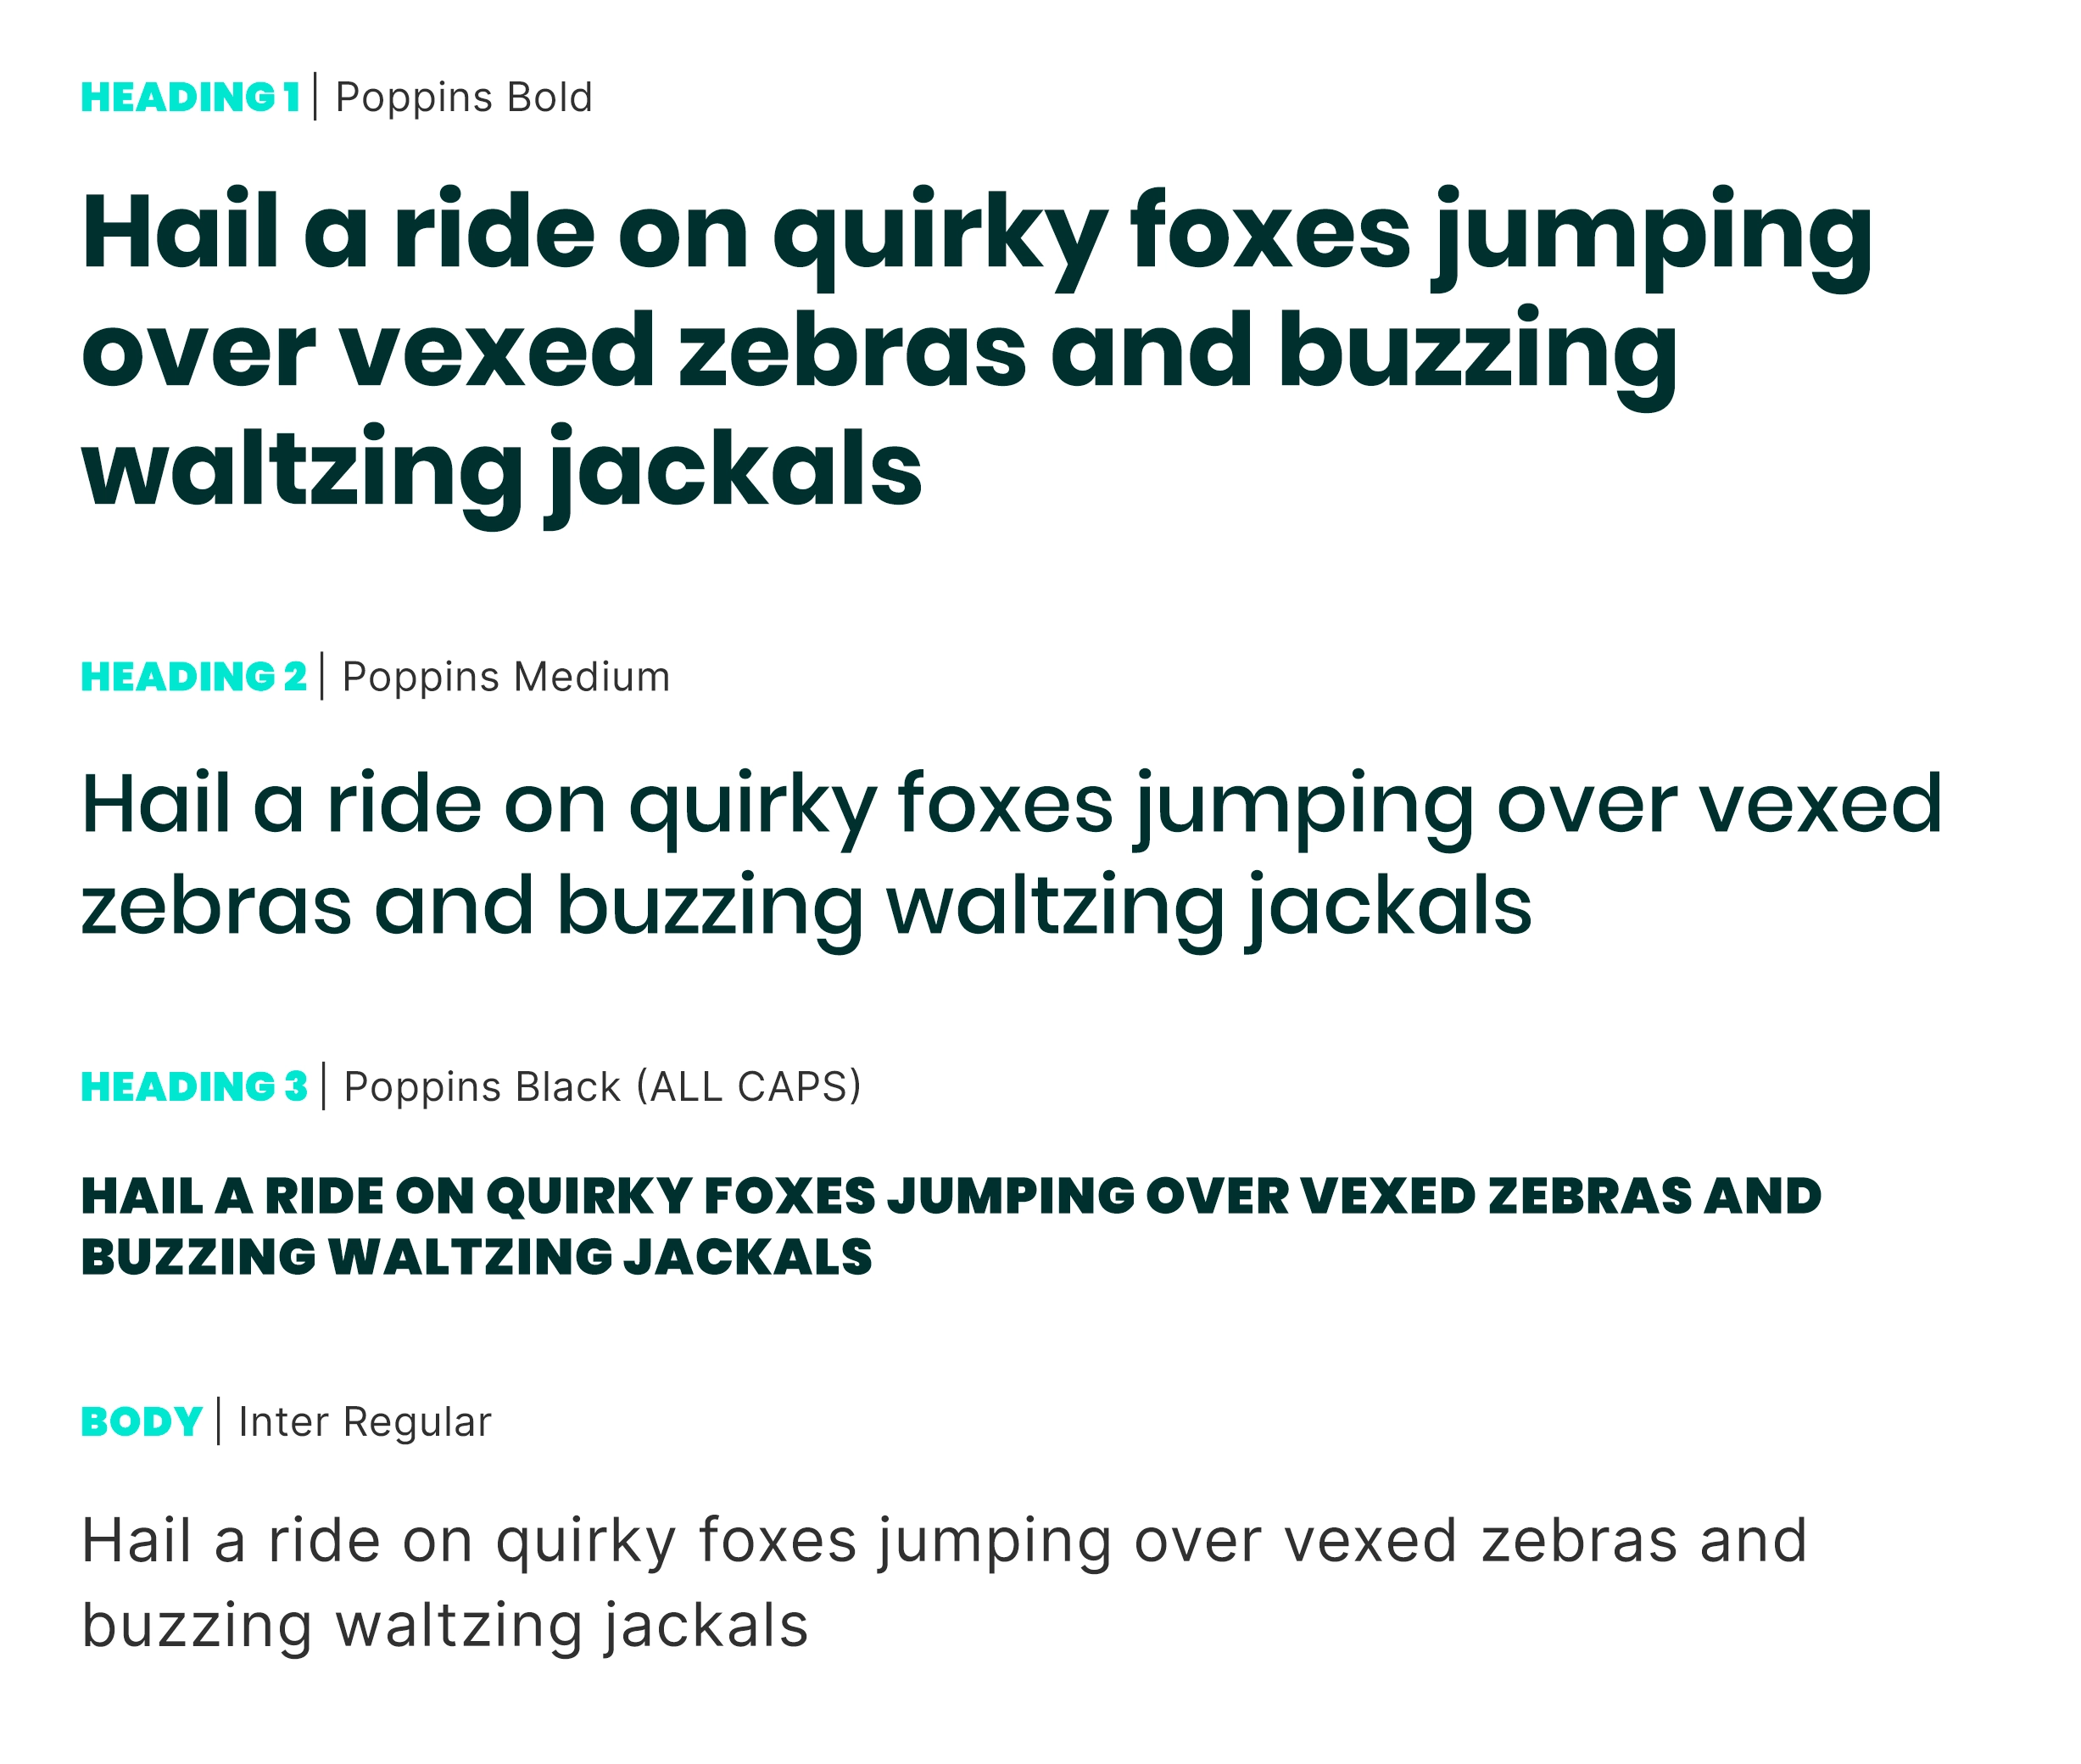Click the word ZEBRAS in the all-caps heading
This screenshot has height=1764, width=2081.
tap(1590, 1197)
